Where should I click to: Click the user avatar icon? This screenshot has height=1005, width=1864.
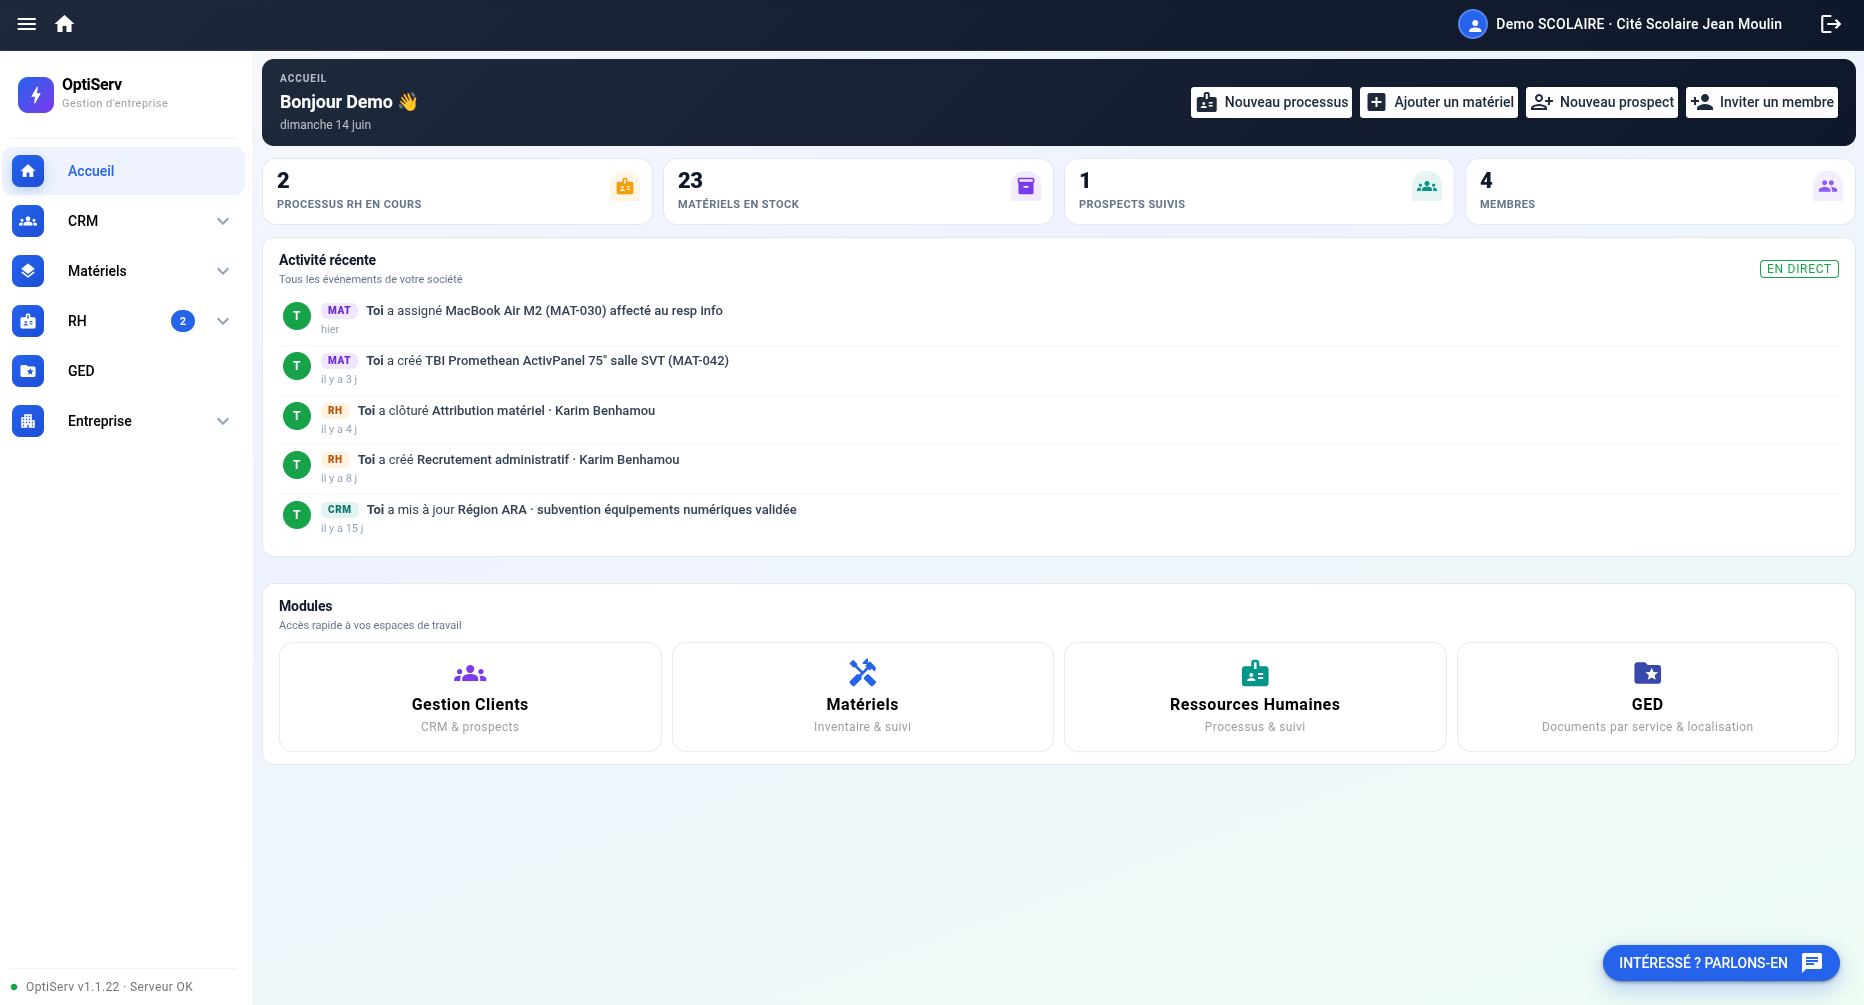click(x=1473, y=24)
